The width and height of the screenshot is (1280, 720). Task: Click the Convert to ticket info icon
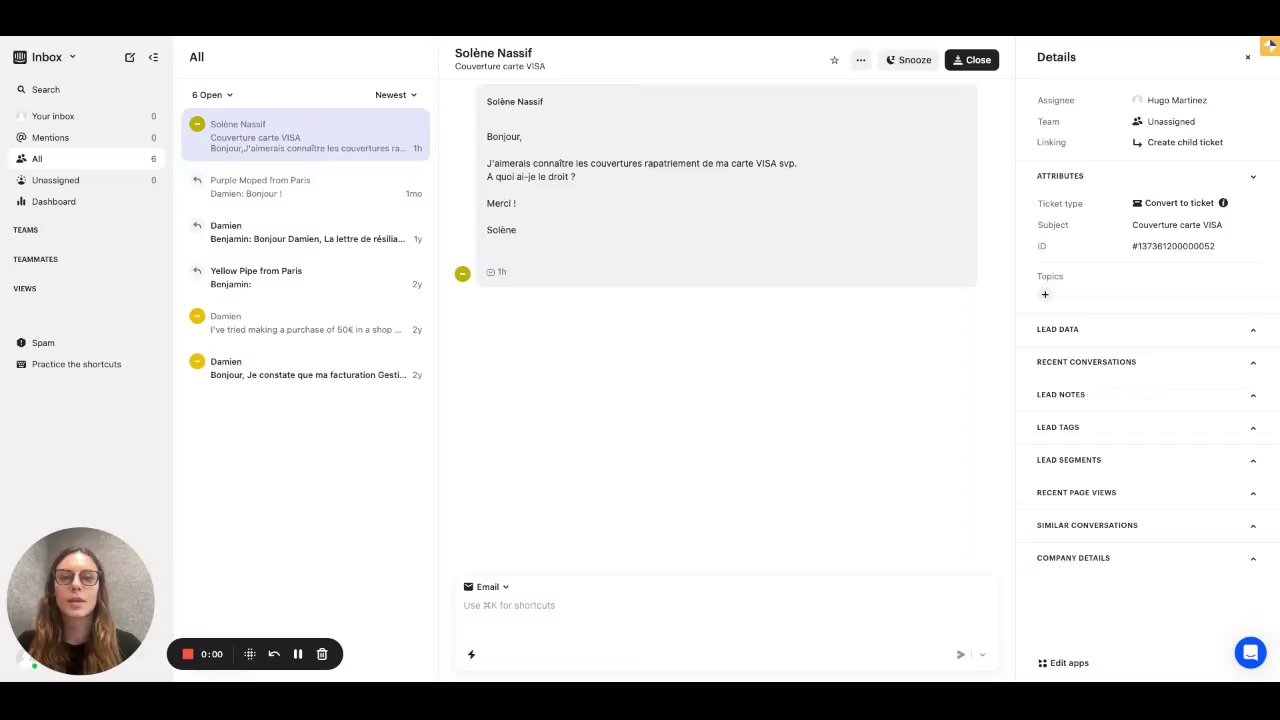pos(1223,203)
